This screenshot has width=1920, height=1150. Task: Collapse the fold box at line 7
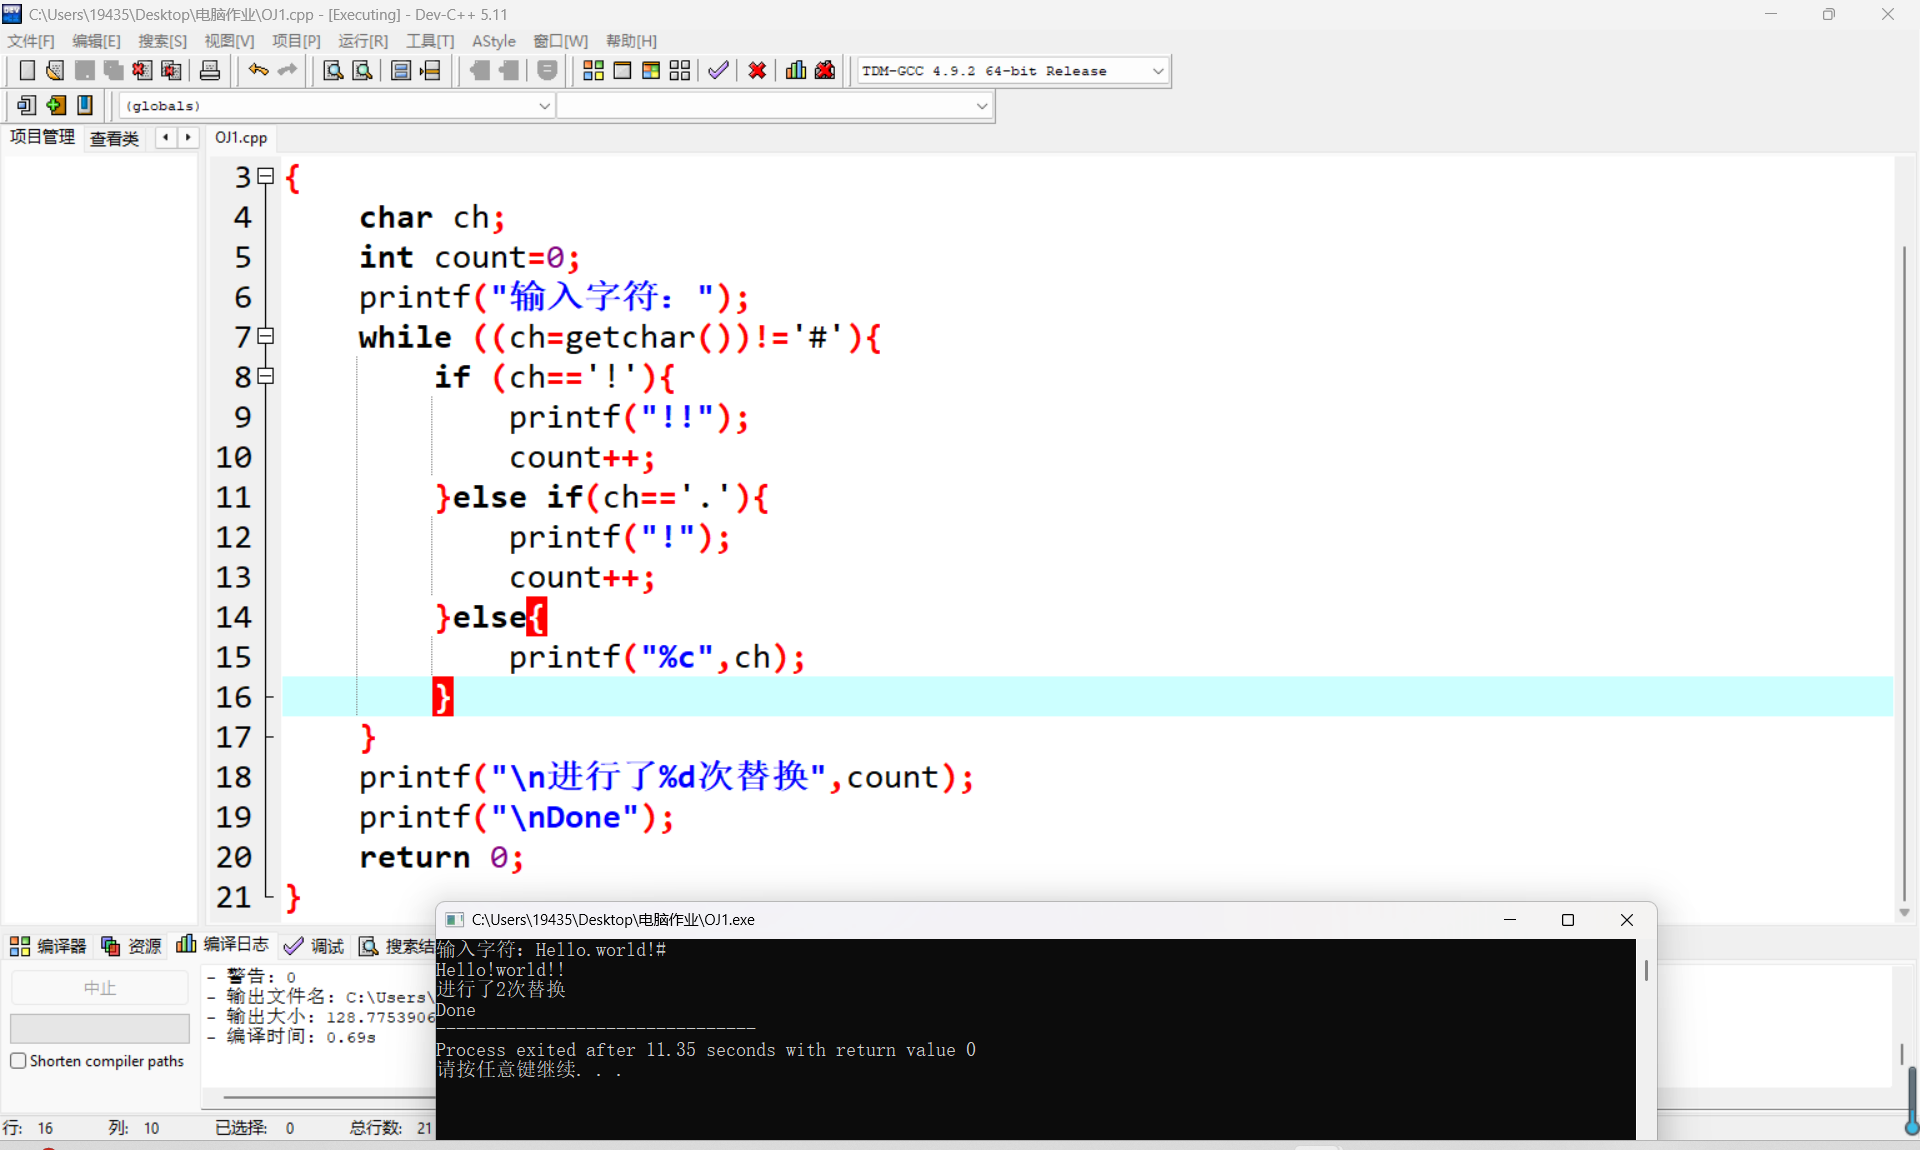pos(266,337)
